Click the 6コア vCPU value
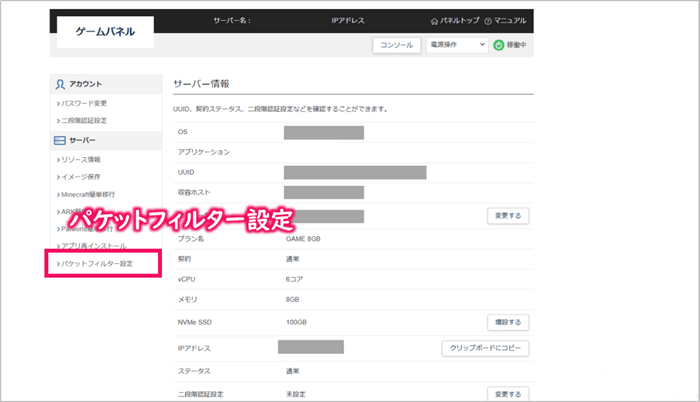Screen dimensions: 700x402 point(294,279)
